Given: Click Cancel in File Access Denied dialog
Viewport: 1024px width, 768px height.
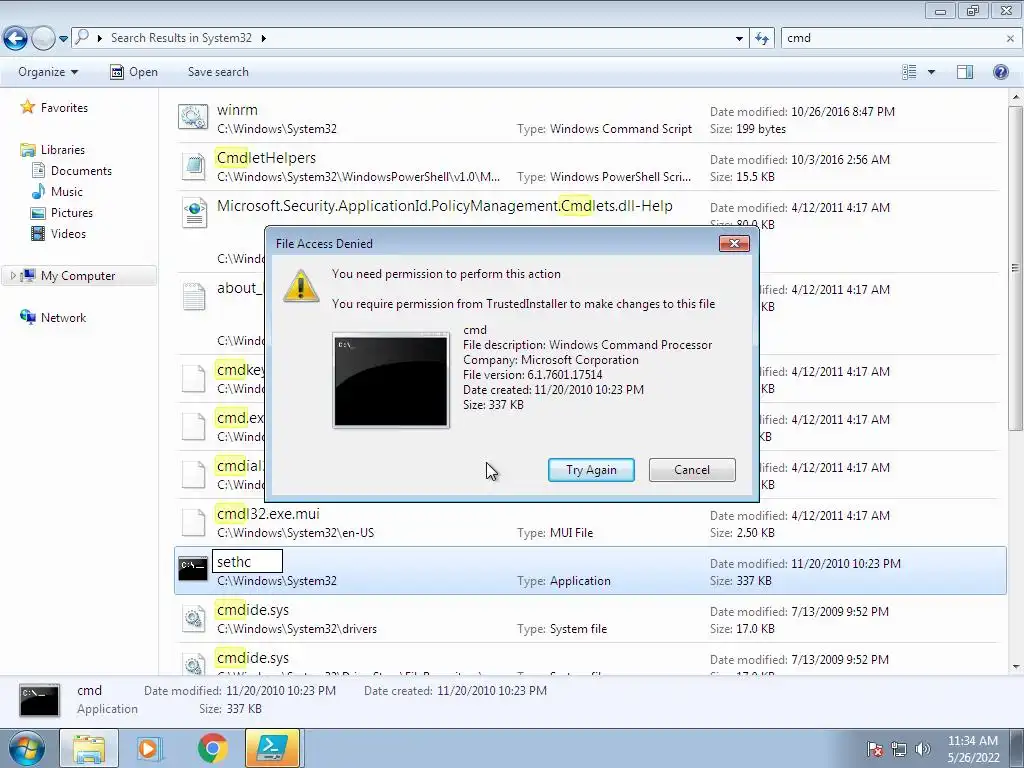Looking at the screenshot, I should point(692,470).
